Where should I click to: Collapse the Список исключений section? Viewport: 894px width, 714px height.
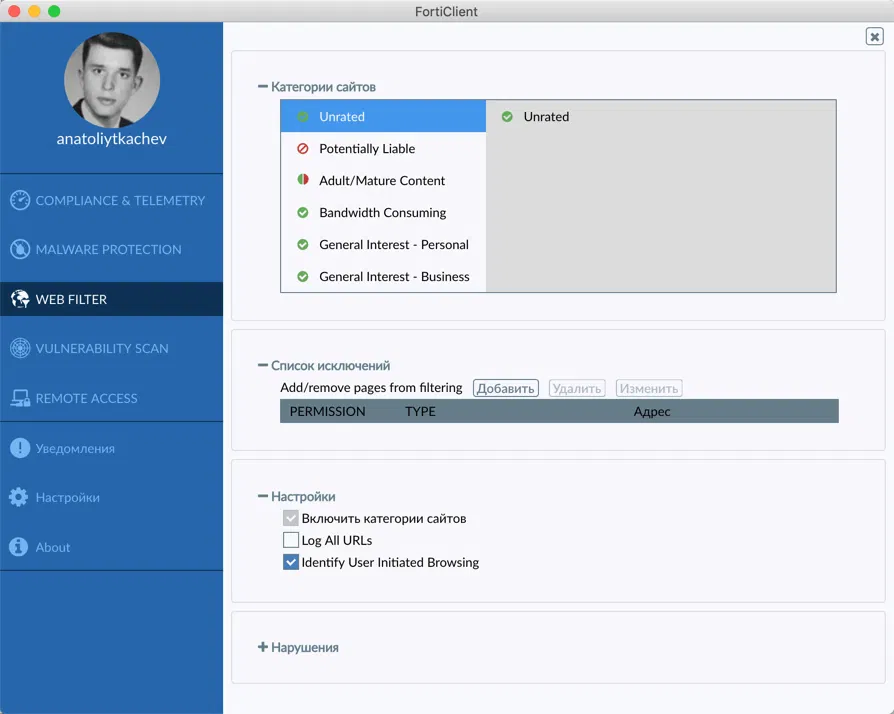coord(263,365)
